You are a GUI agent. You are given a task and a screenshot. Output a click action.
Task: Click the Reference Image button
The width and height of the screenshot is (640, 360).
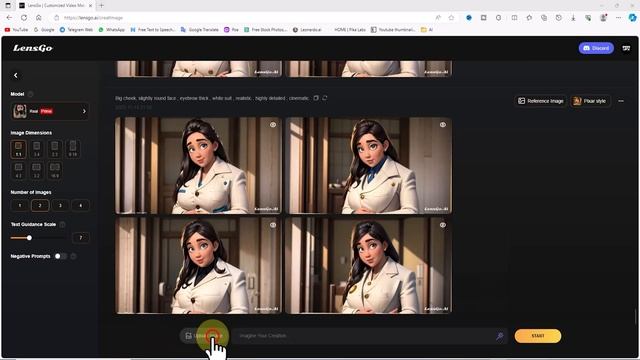pos(540,101)
